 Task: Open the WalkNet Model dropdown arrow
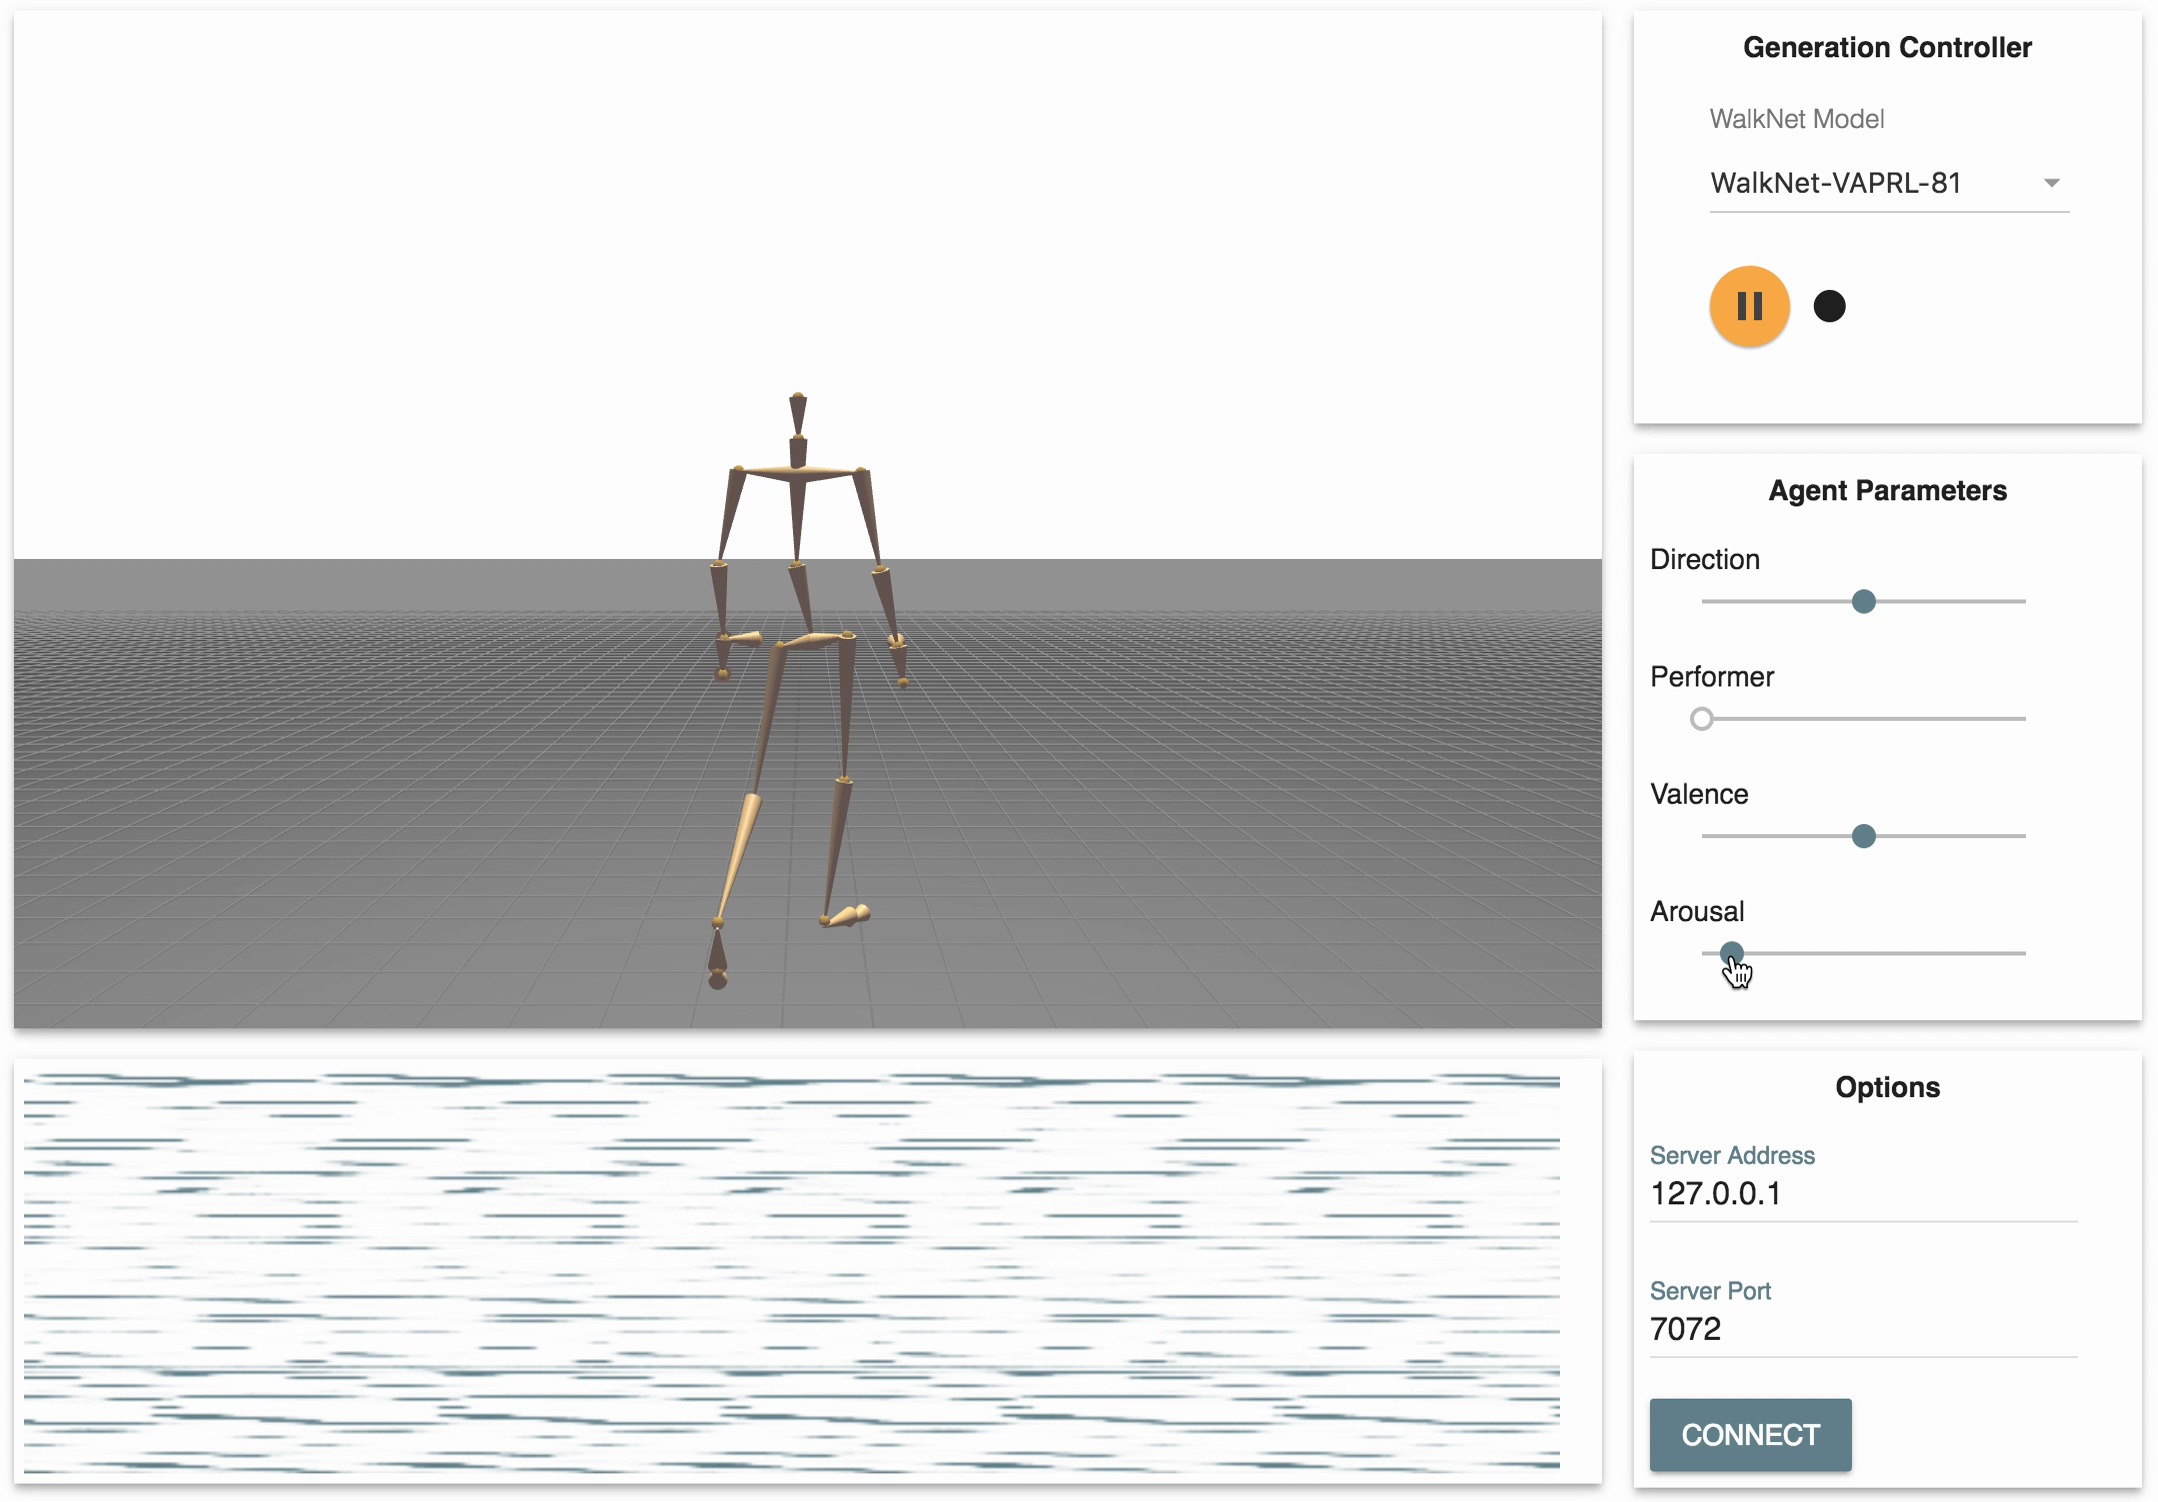[x=2051, y=183]
